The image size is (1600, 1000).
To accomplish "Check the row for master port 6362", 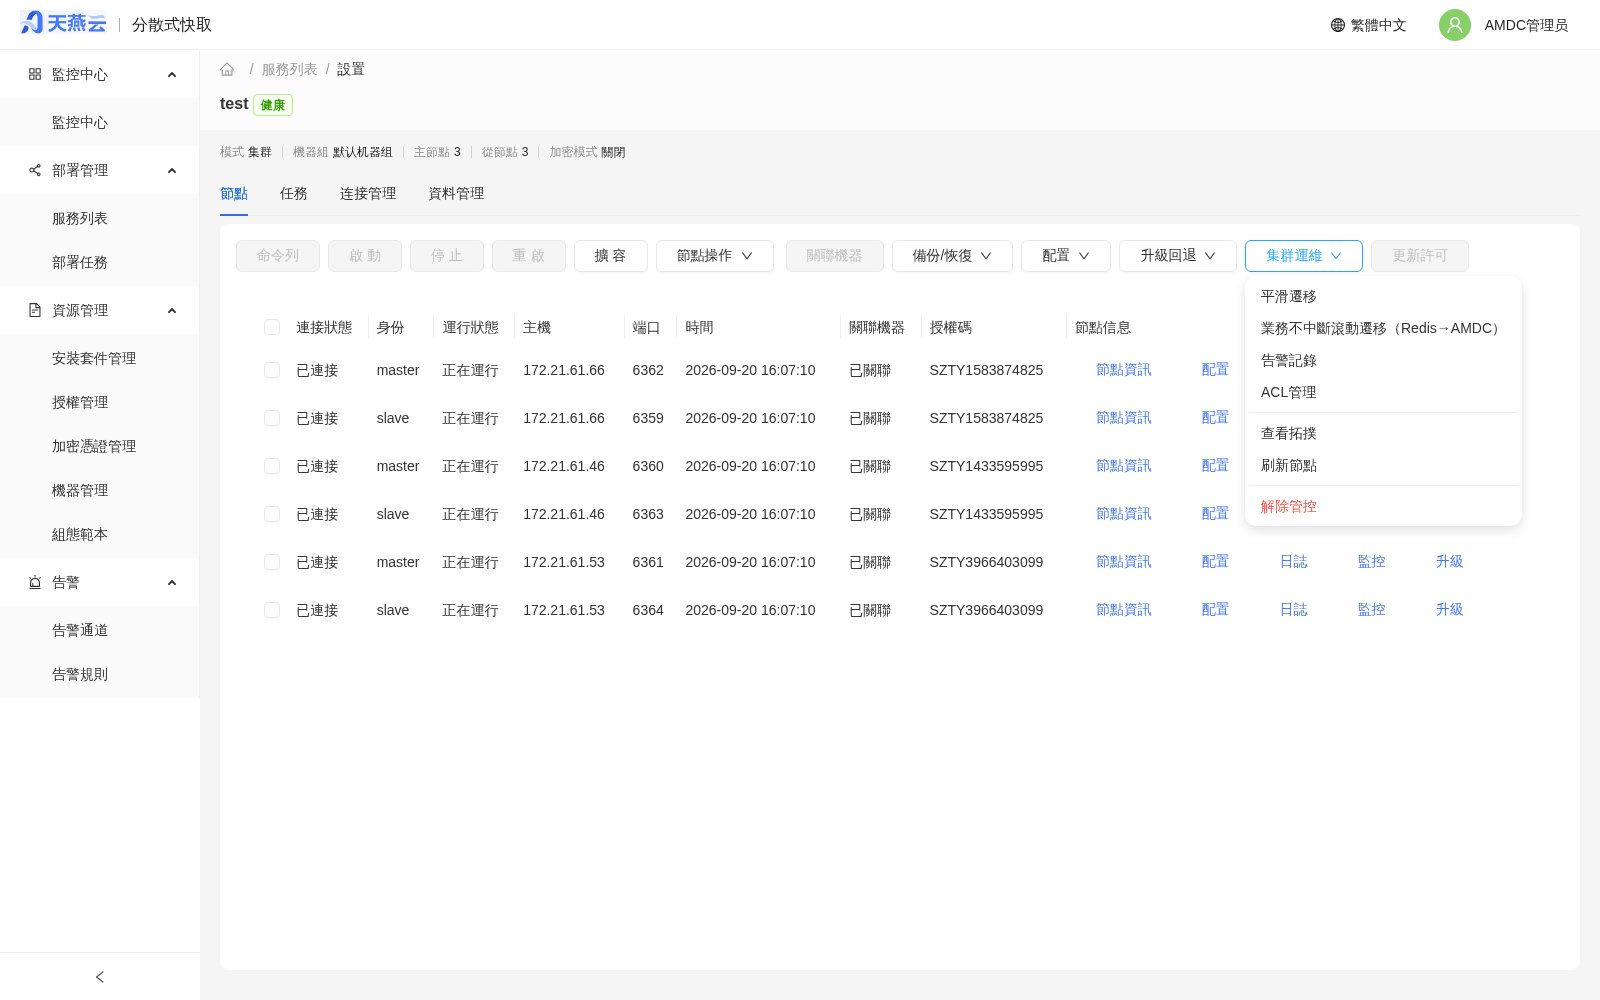I will (272, 370).
